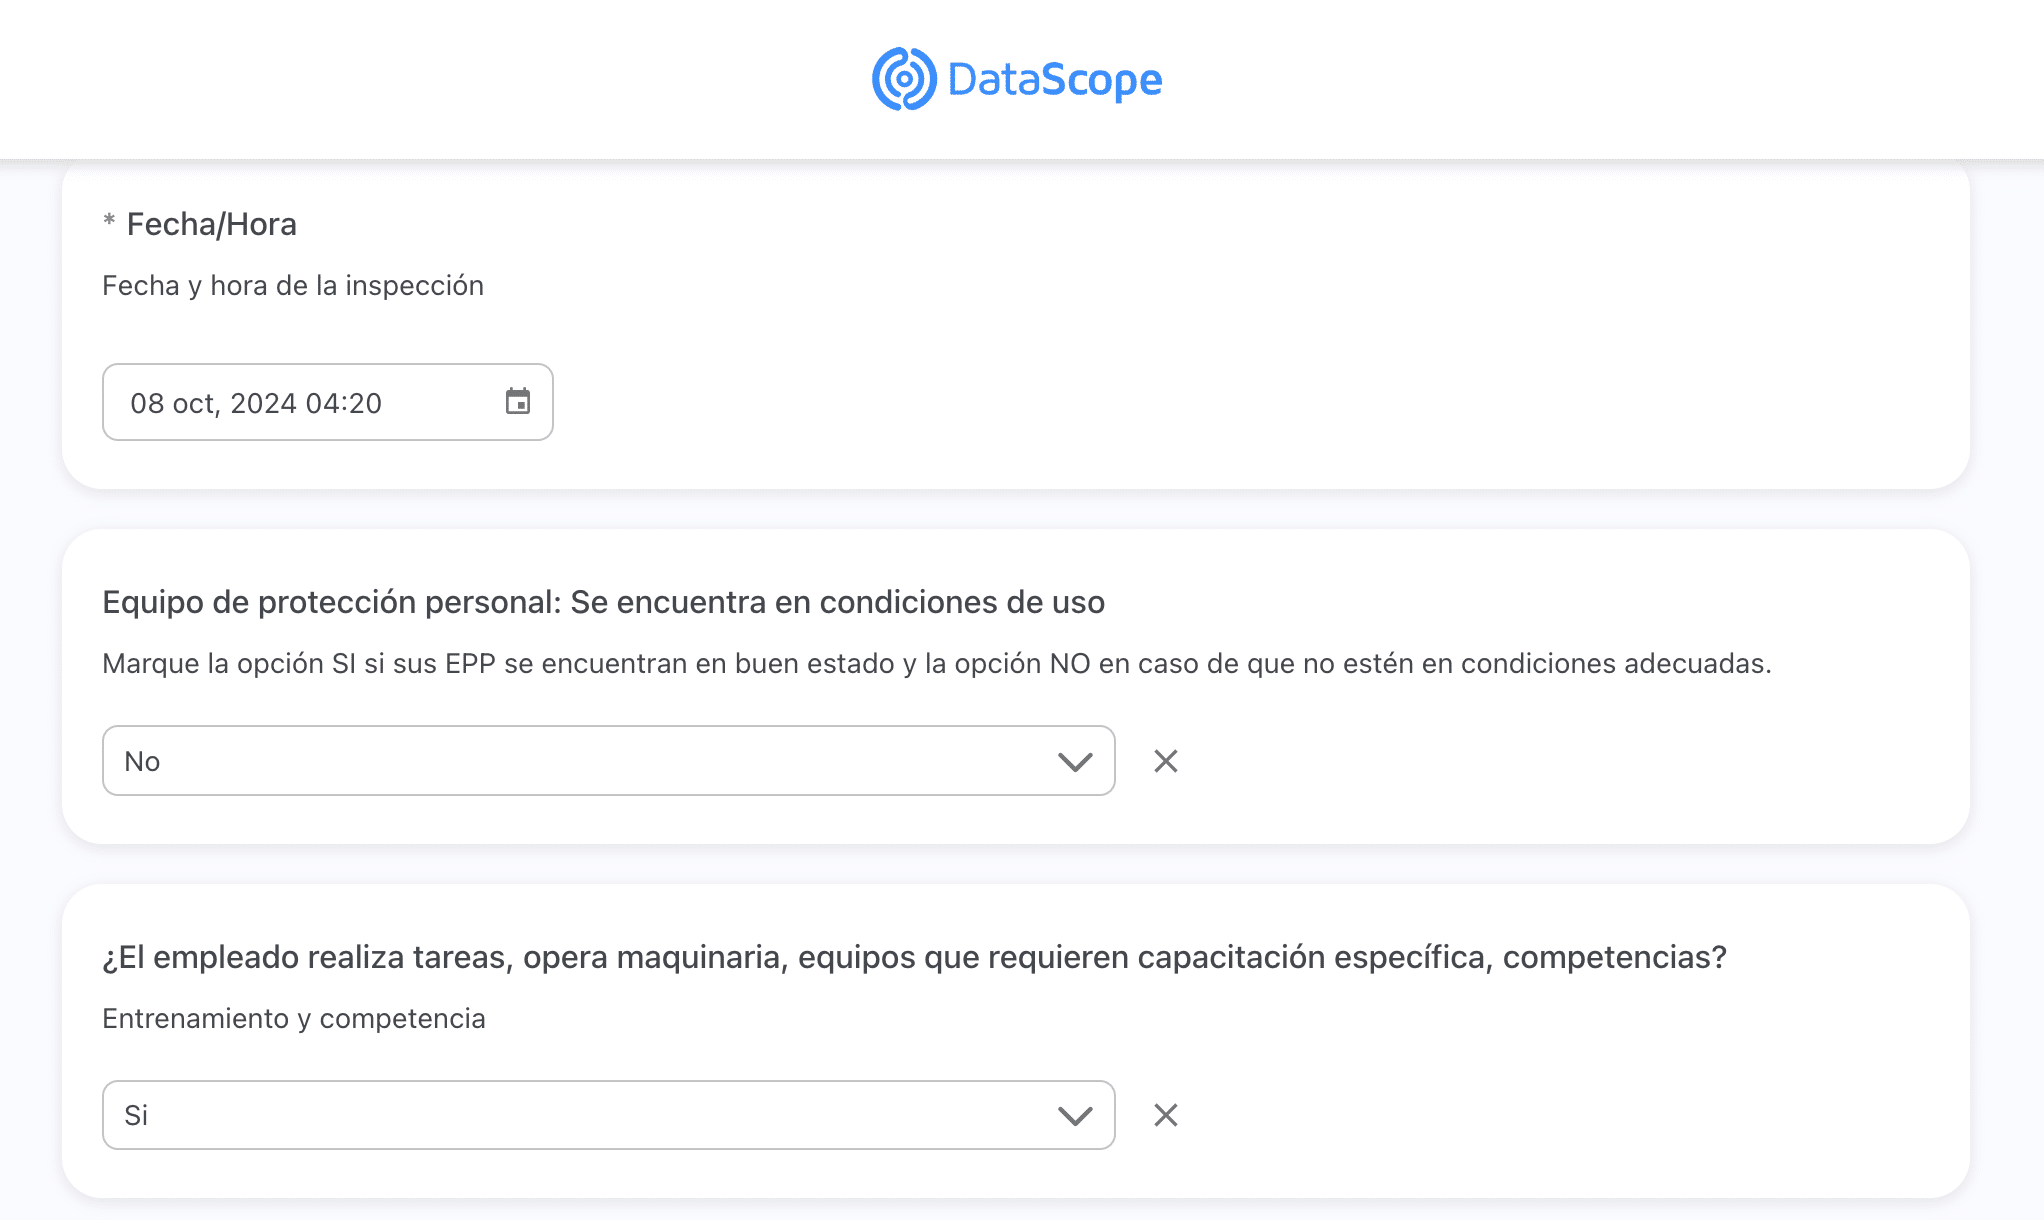The height and width of the screenshot is (1220, 2044).
Task: Click the Fecha/Hora field label
Action: click(211, 224)
